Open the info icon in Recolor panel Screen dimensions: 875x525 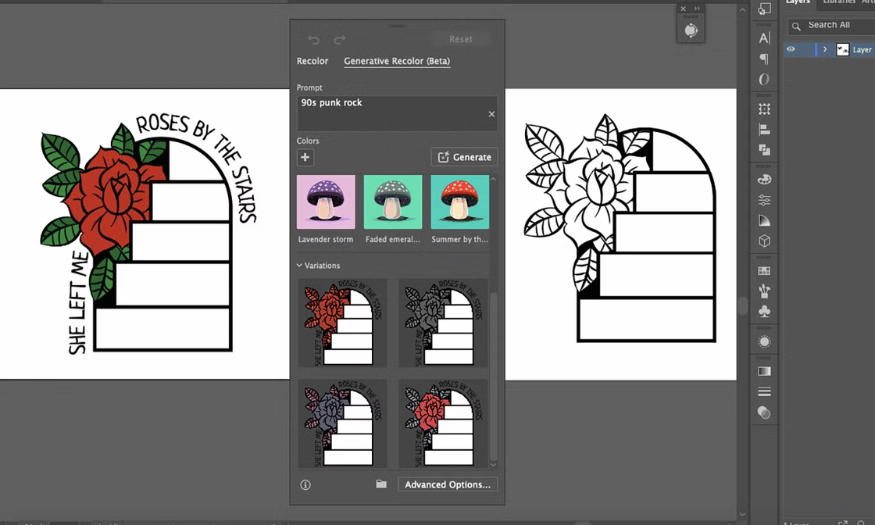[x=305, y=485]
